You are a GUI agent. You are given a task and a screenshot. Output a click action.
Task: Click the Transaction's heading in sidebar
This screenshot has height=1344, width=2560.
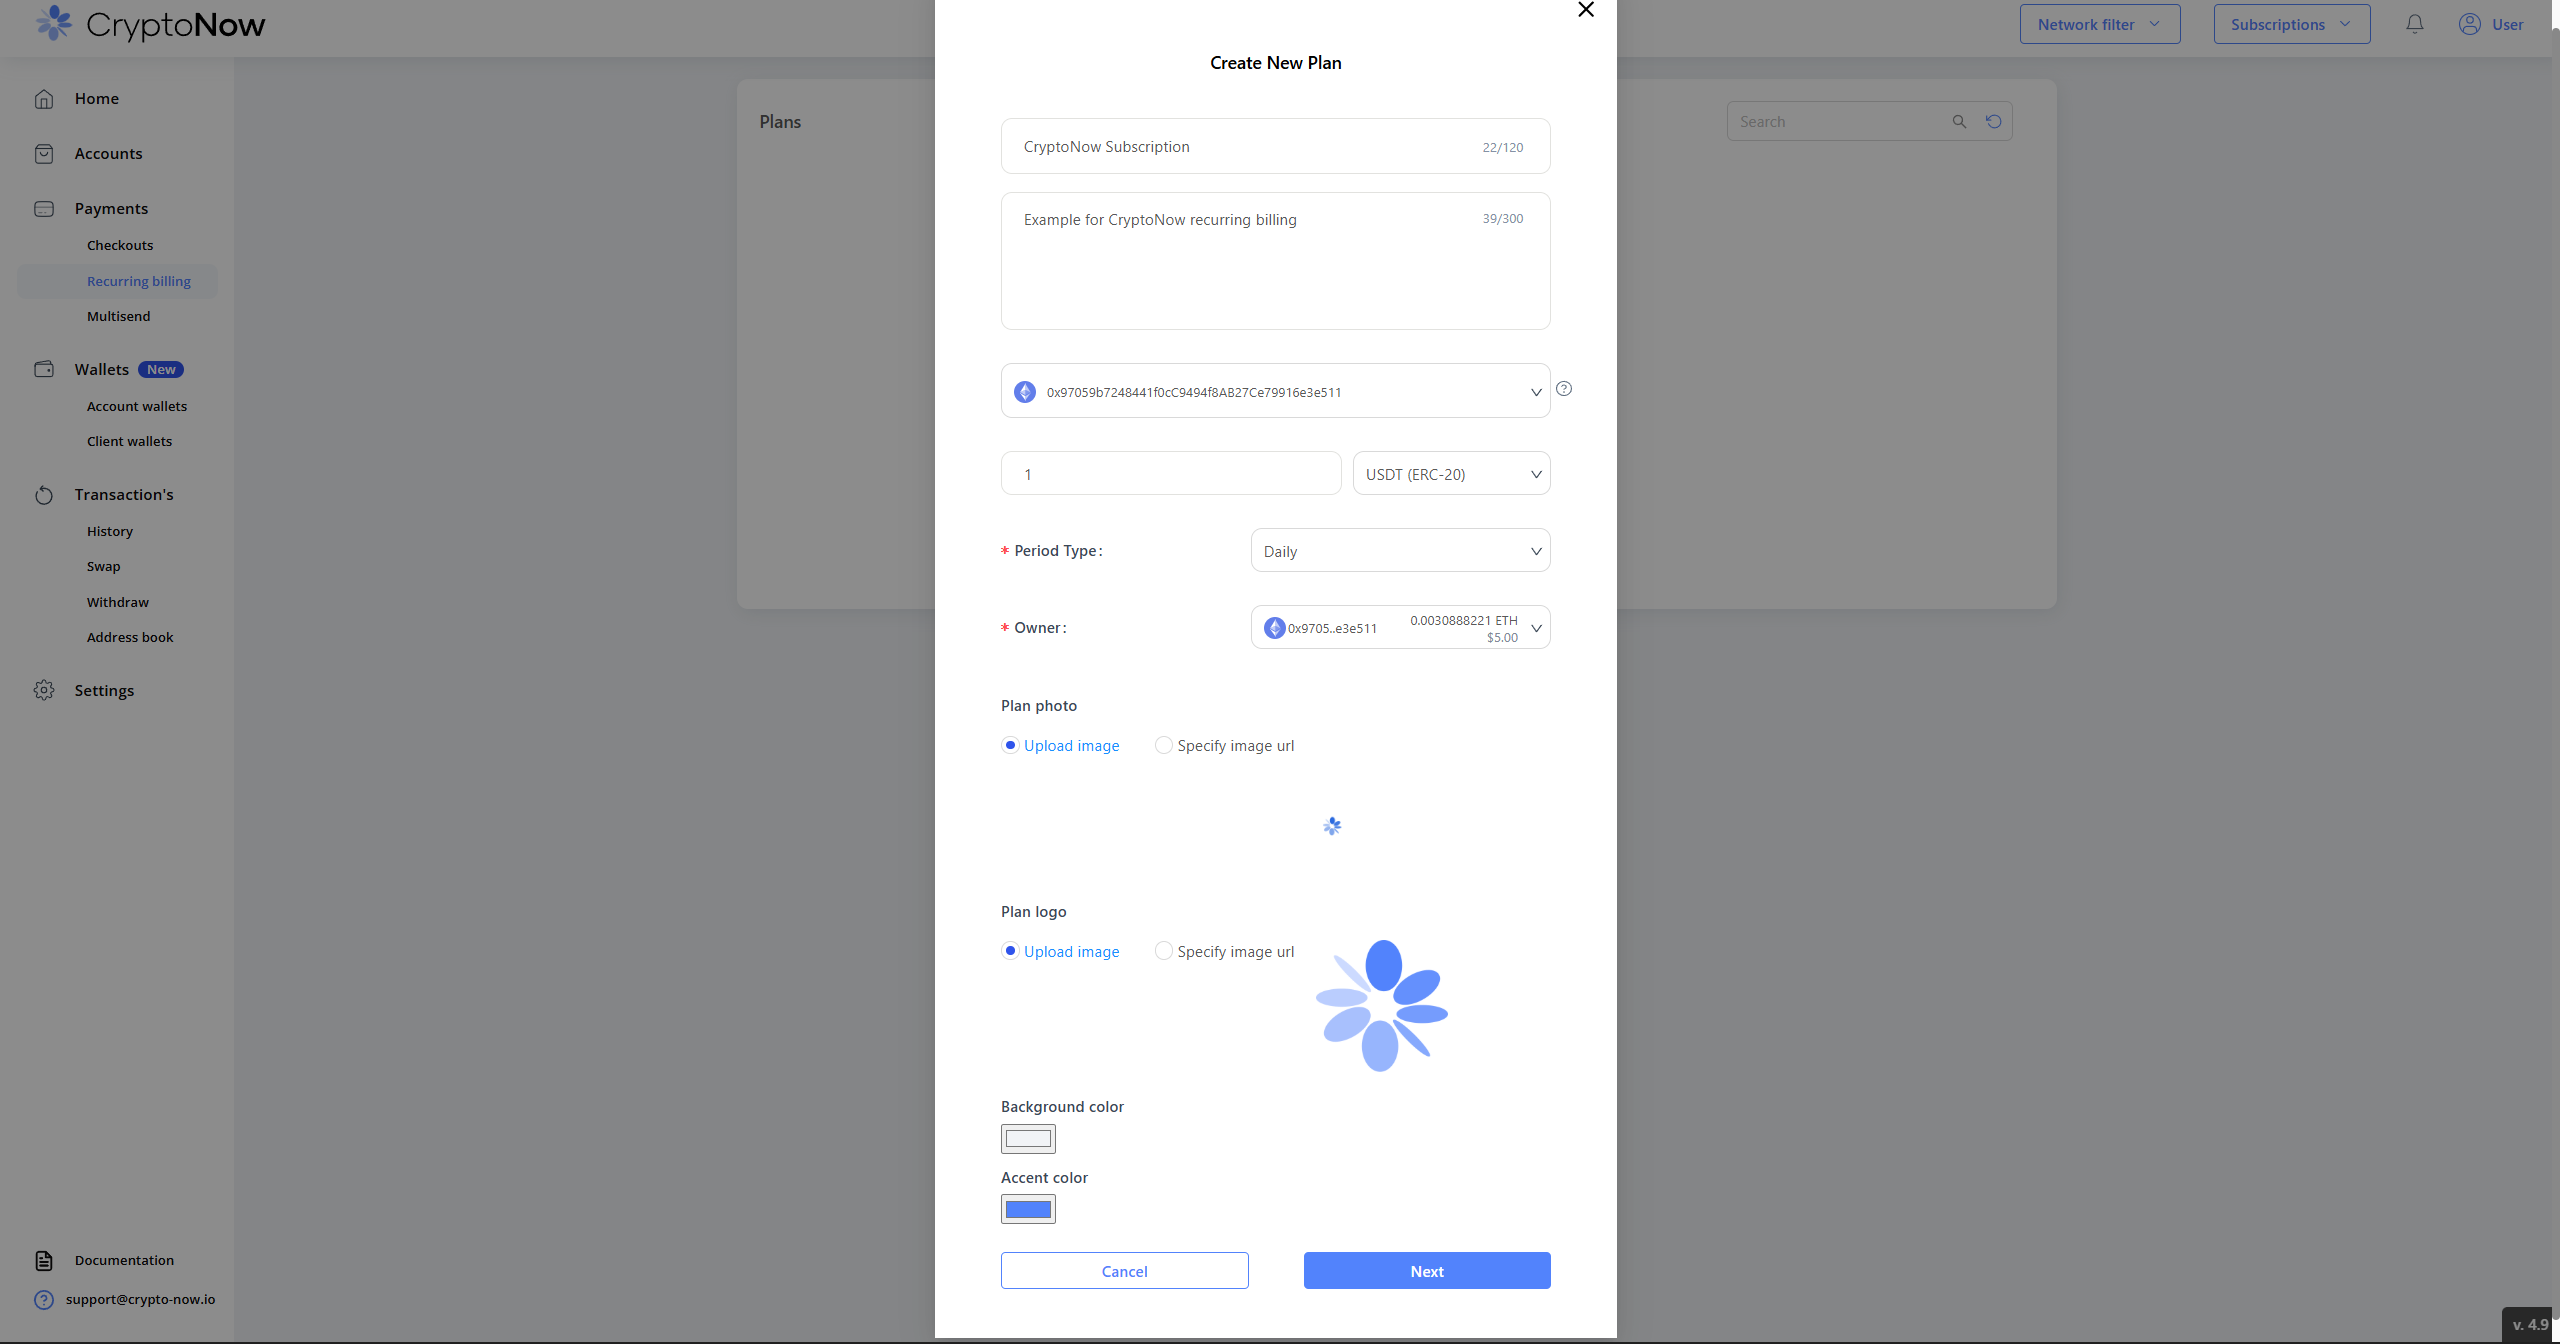pos(124,495)
